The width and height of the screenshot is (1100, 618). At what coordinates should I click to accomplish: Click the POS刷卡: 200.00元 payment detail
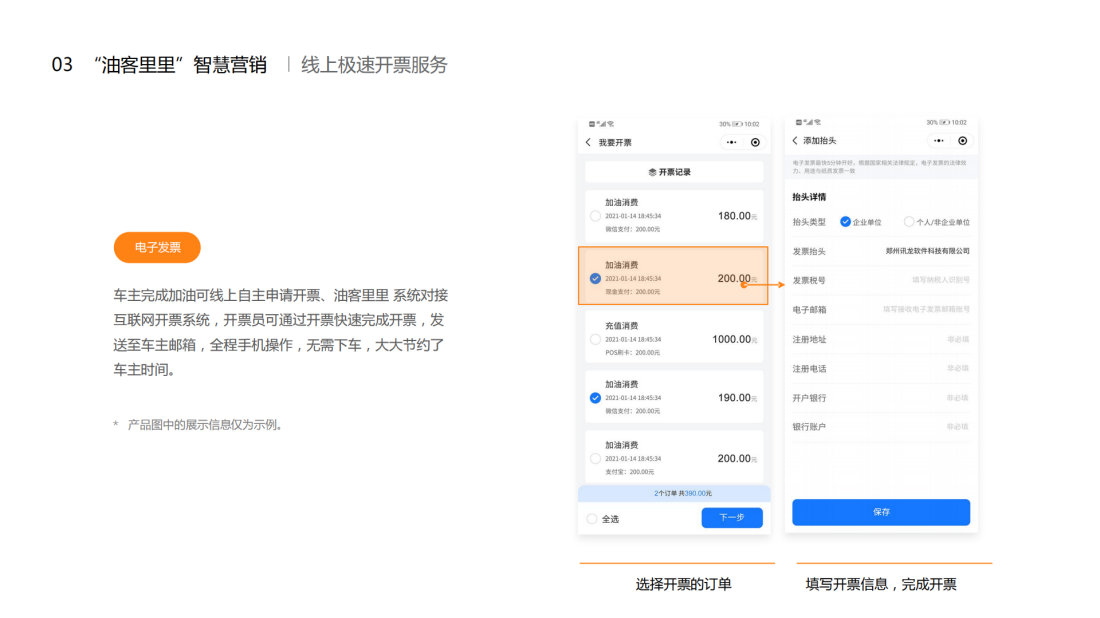click(x=632, y=353)
